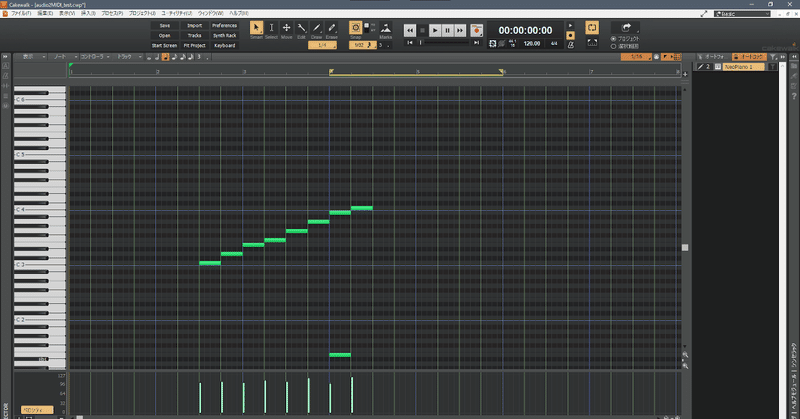
Task: Activate the Move tool
Action: [286, 29]
